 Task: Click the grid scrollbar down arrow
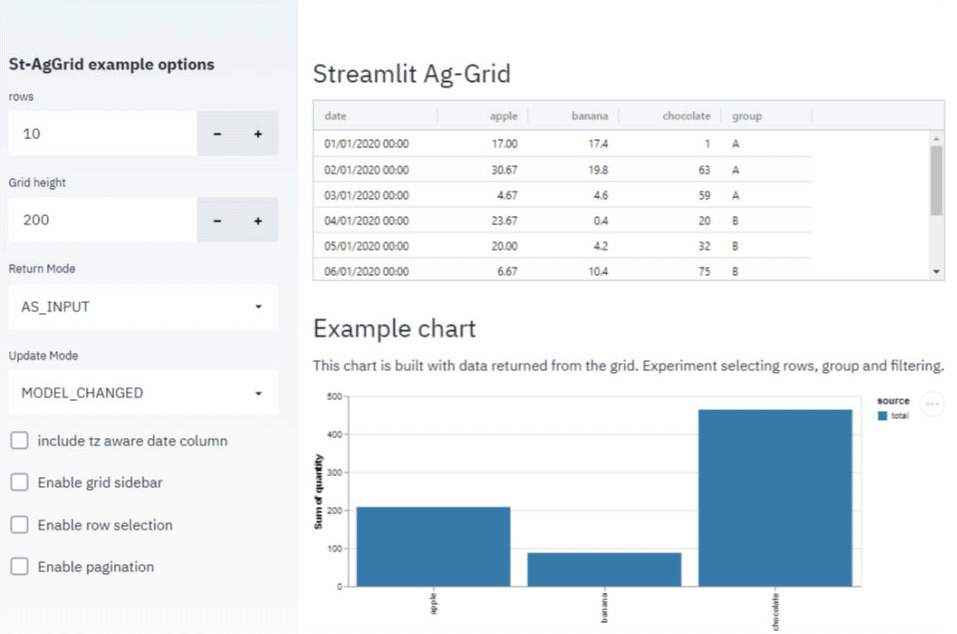click(x=936, y=271)
